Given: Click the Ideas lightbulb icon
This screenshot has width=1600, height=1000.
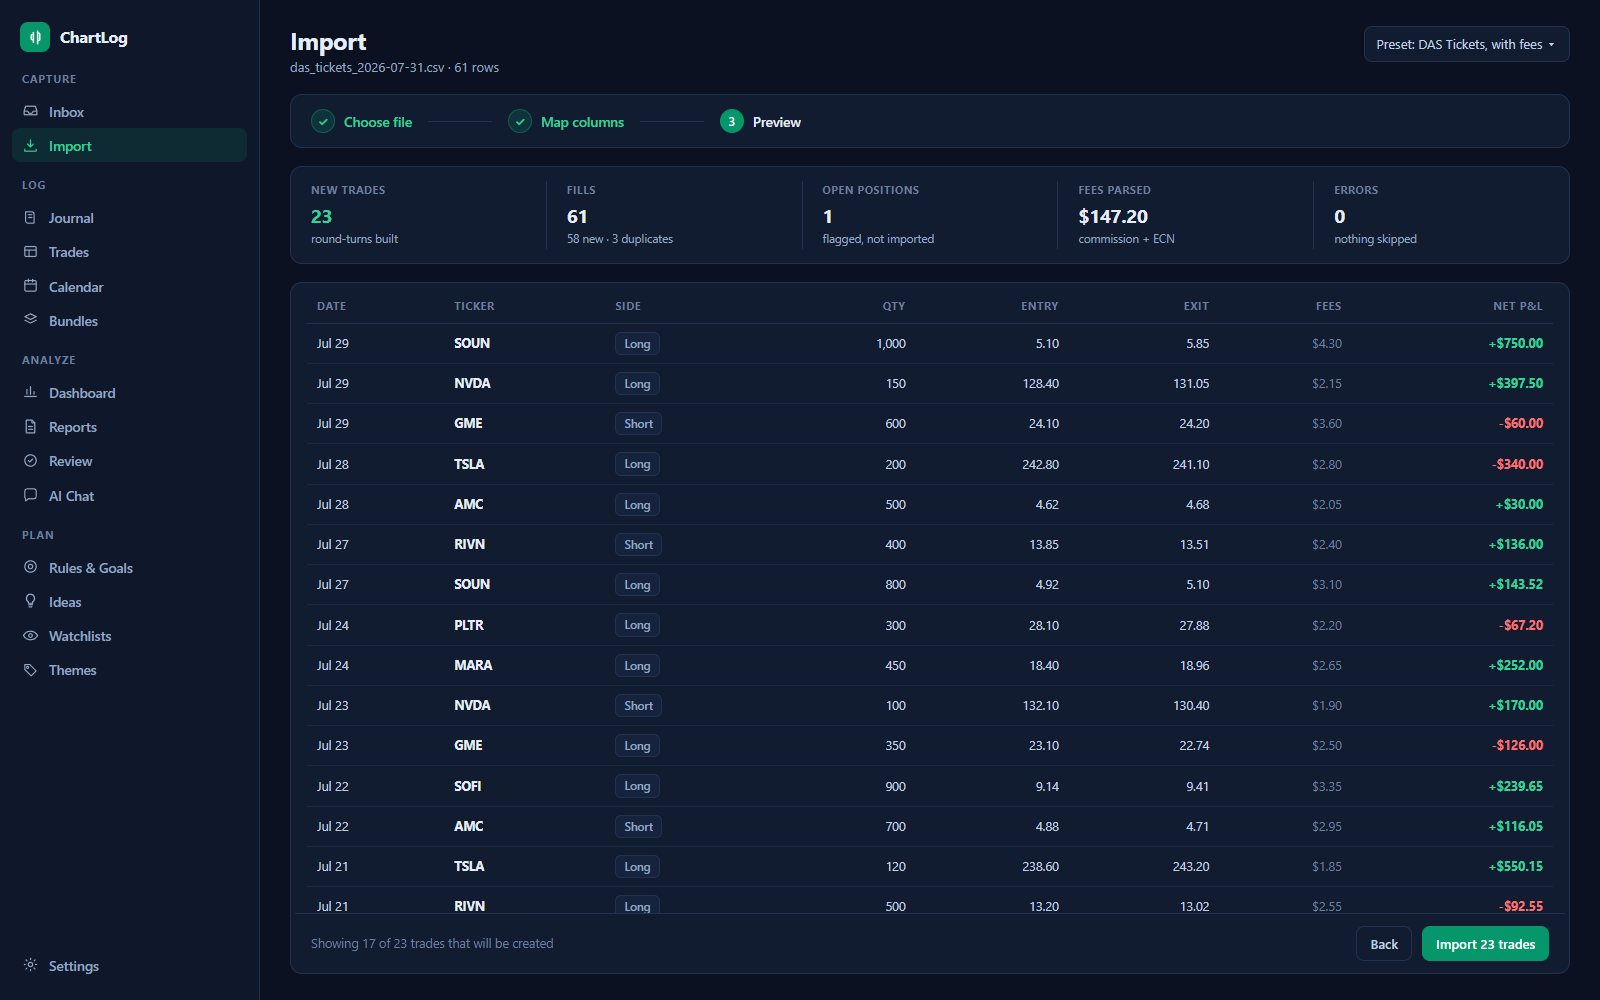Looking at the screenshot, I should point(31,601).
